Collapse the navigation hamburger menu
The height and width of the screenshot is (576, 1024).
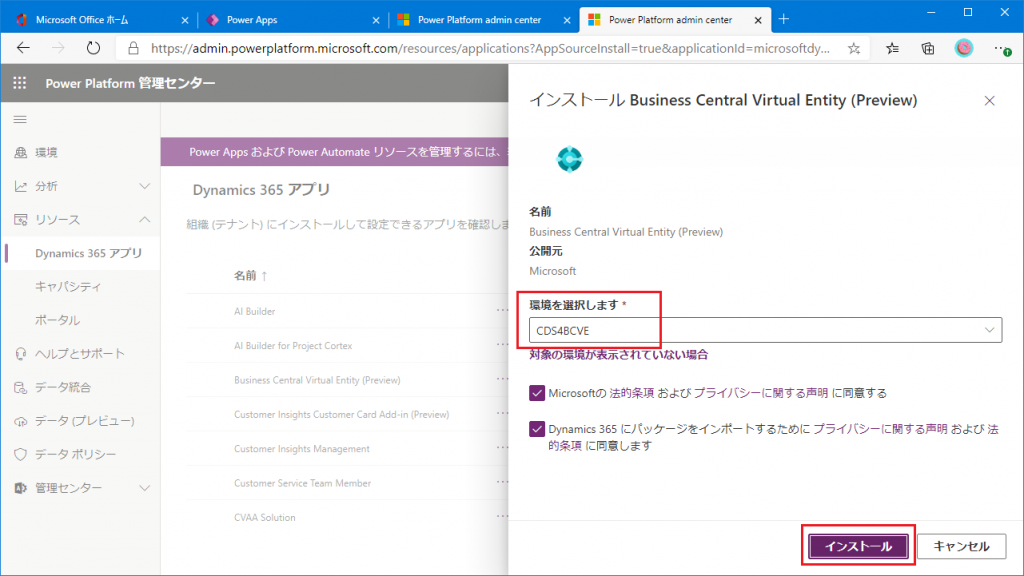(20, 120)
